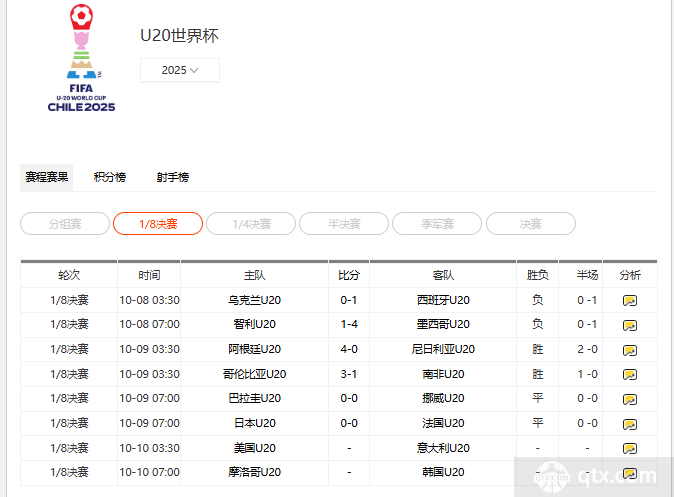Show the 季军赛 stage match
This screenshot has height=497, width=674.
pos(437,224)
